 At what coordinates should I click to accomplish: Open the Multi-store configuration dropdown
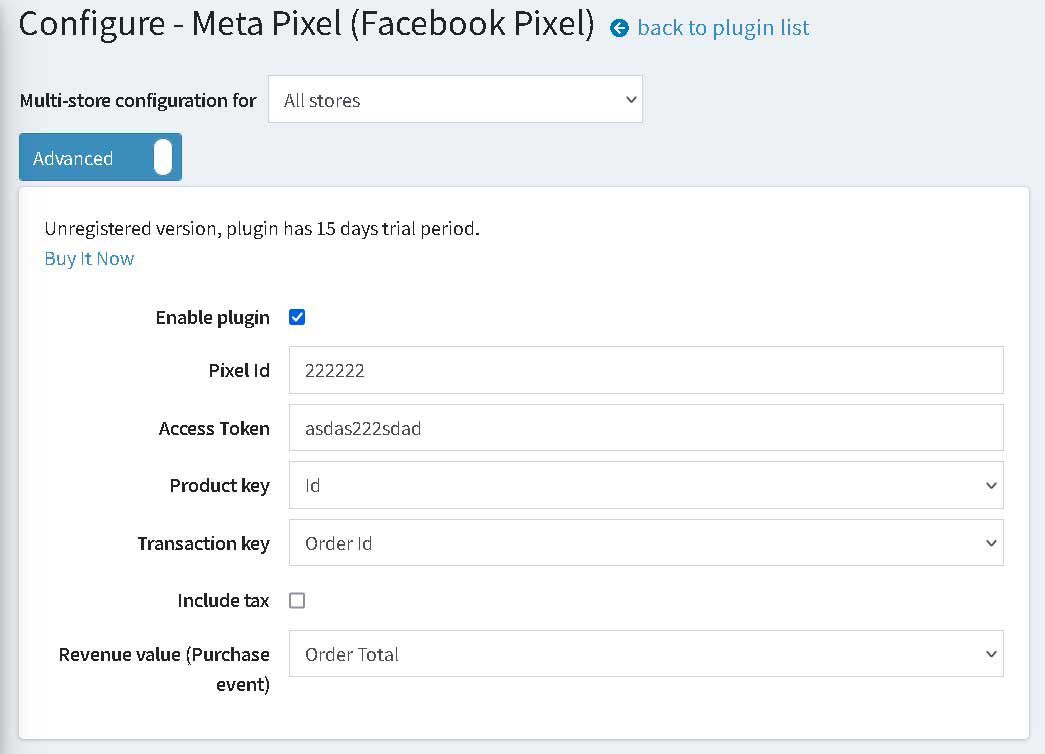click(455, 99)
